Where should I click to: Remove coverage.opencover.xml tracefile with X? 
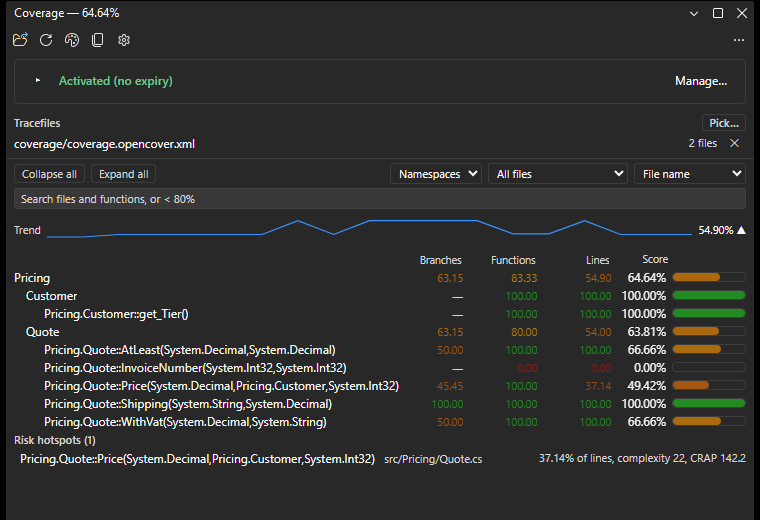[x=735, y=143]
